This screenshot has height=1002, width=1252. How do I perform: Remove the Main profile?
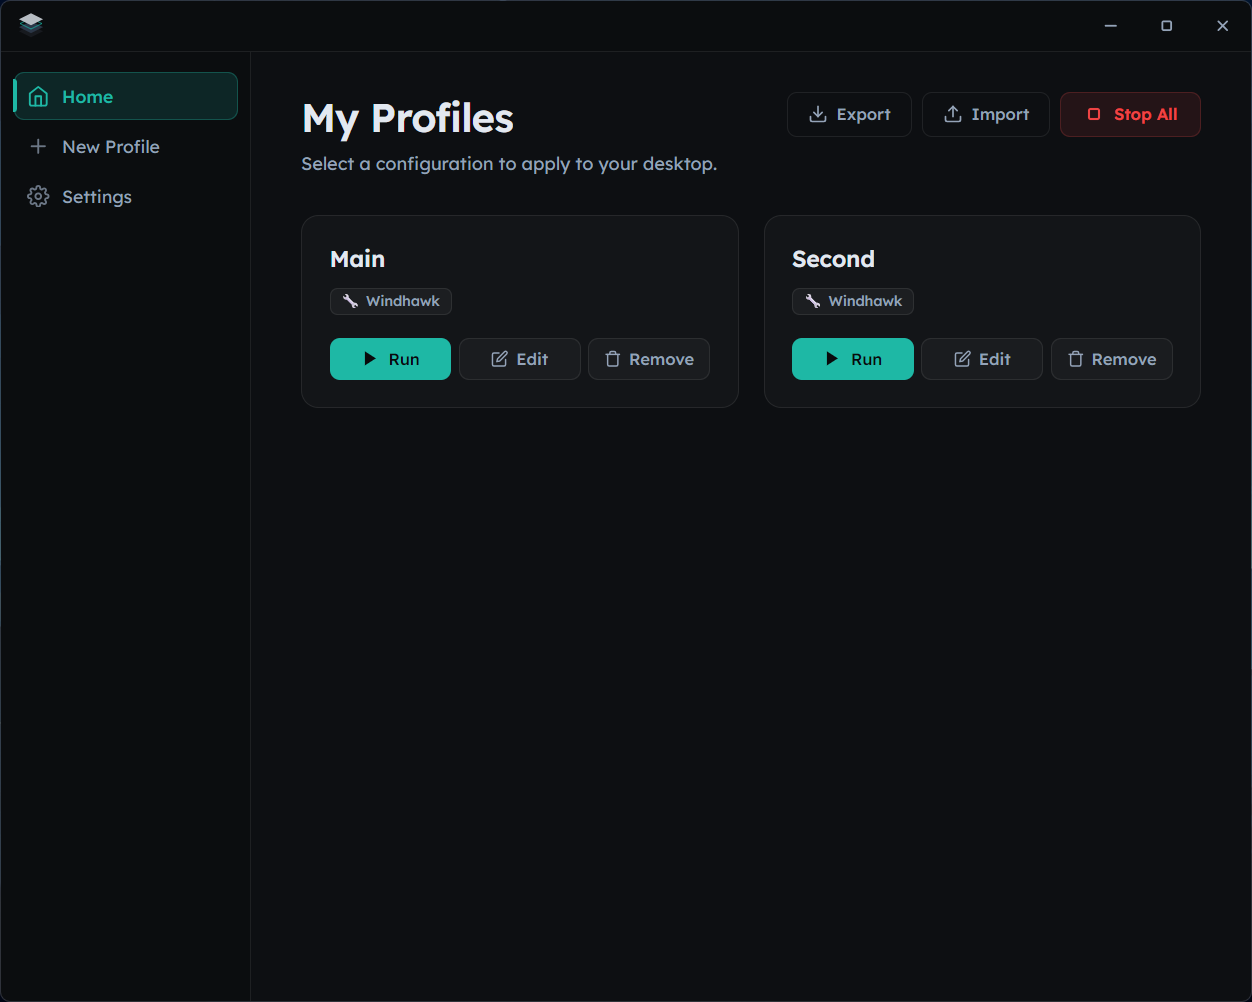pos(649,359)
